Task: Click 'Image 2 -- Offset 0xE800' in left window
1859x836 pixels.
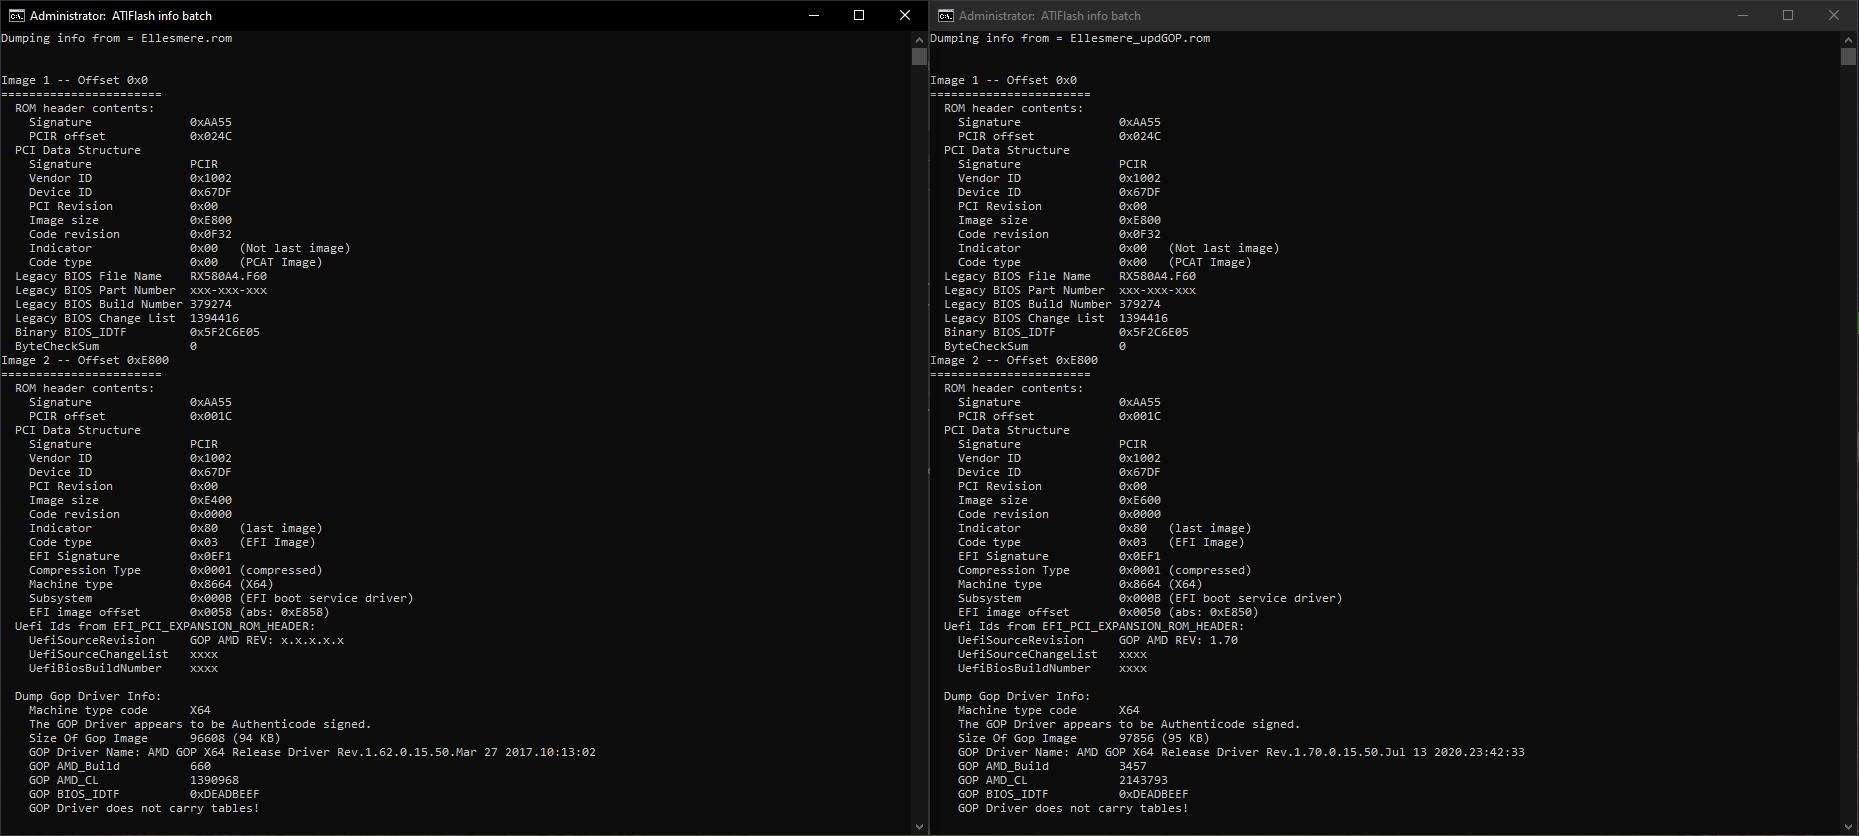Action: pyautogui.click(x=85, y=360)
